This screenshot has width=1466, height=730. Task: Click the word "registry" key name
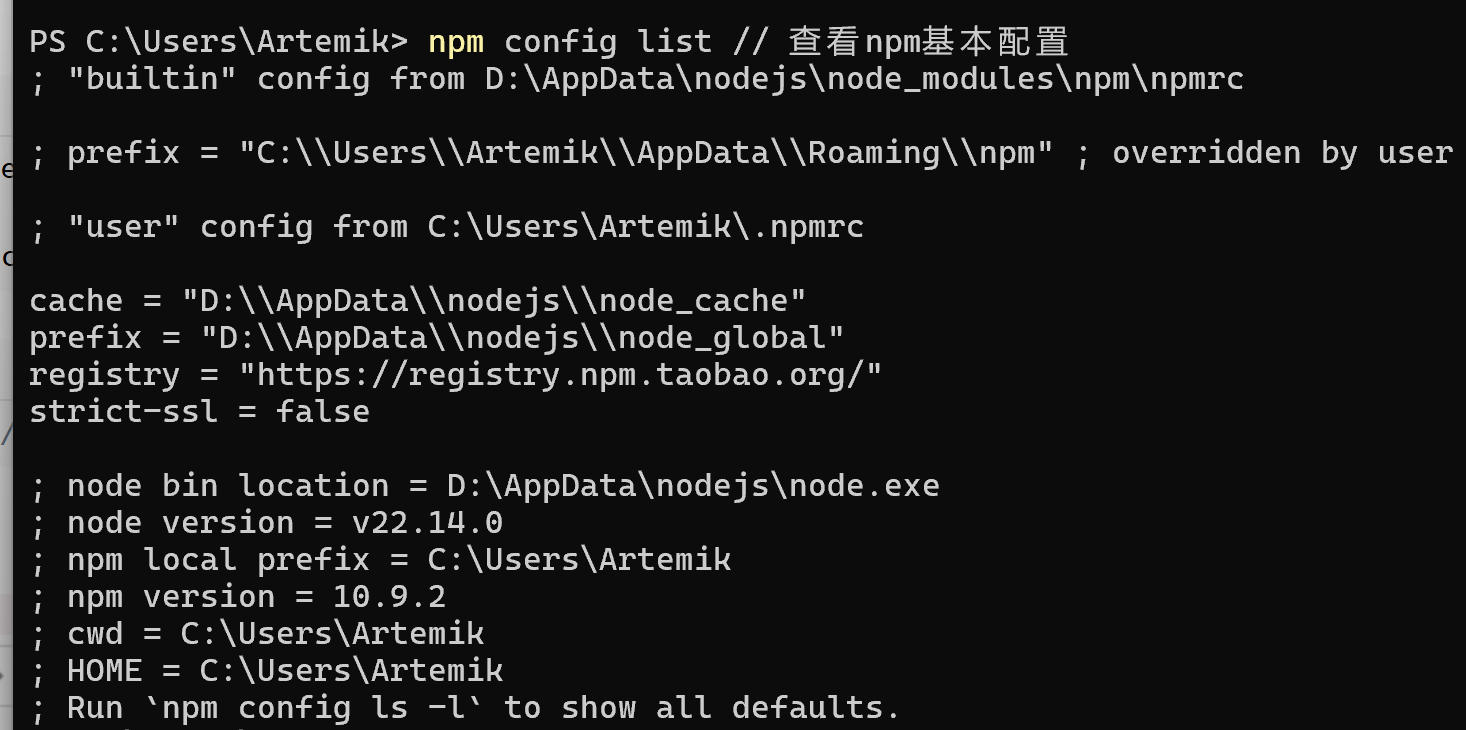point(104,375)
